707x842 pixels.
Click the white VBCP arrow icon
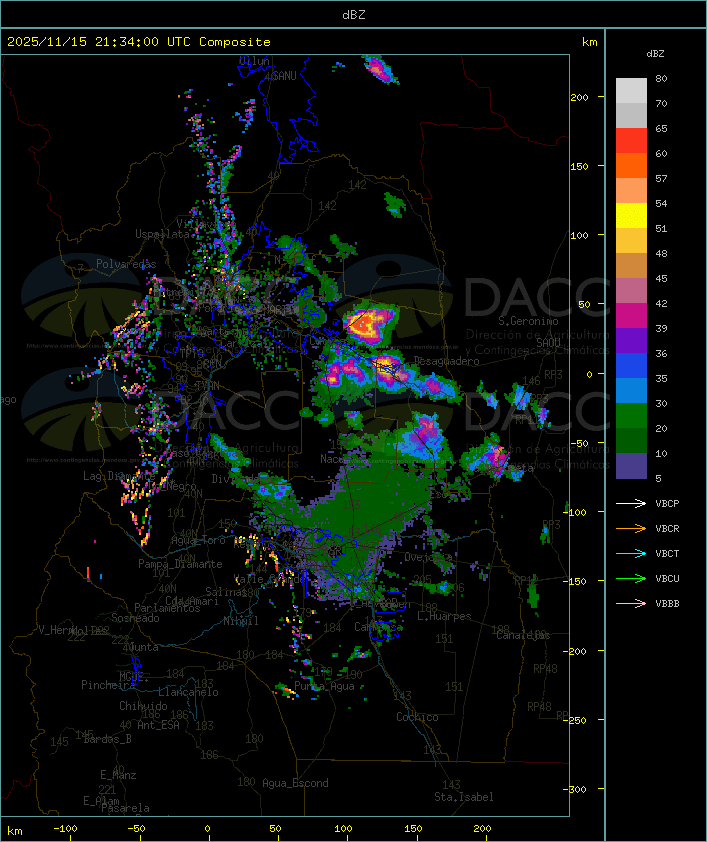pyautogui.click(x=631, y=503)
